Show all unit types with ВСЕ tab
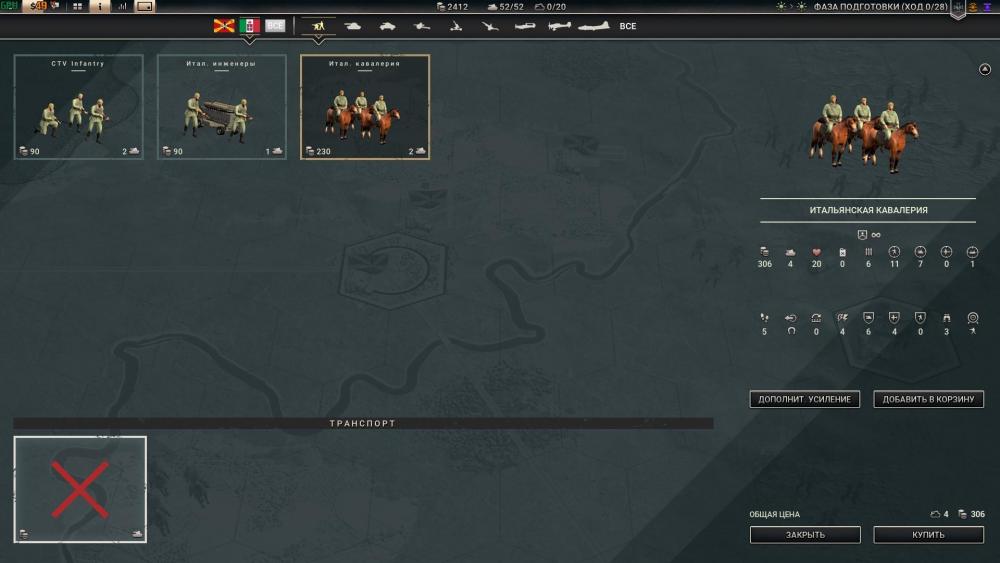The width and height of the screenshot is (1000, 563). (x=628, y=25)
